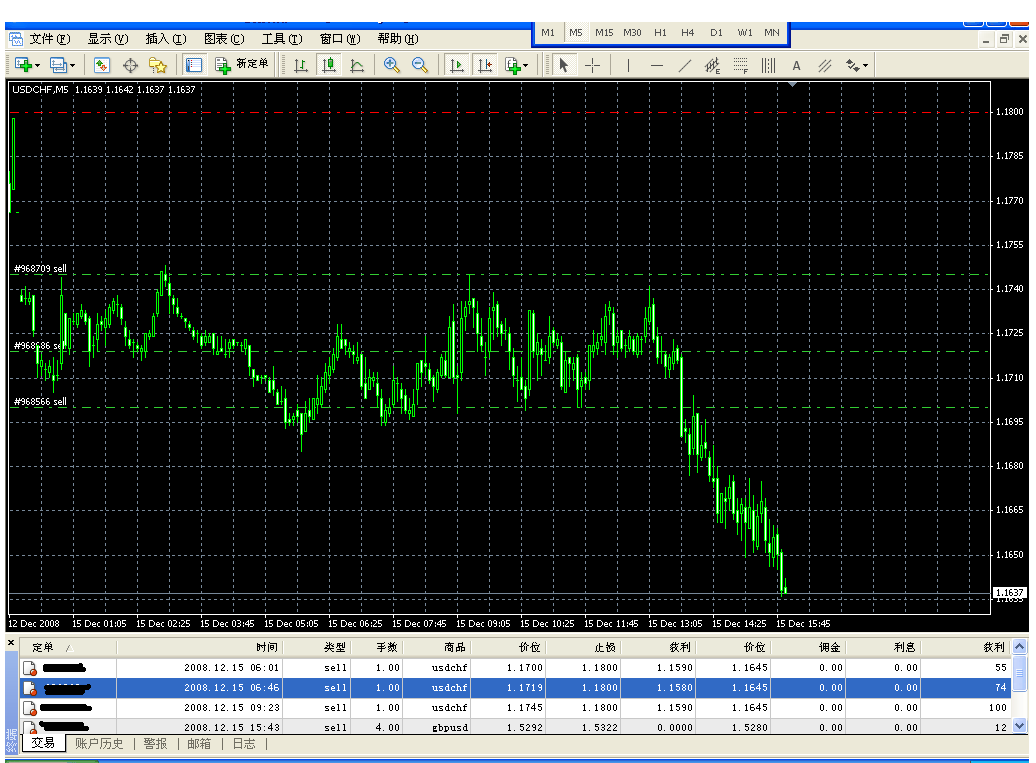Zoom in on the chart
Screen dimensions: 1036x763
click(392, 65)
